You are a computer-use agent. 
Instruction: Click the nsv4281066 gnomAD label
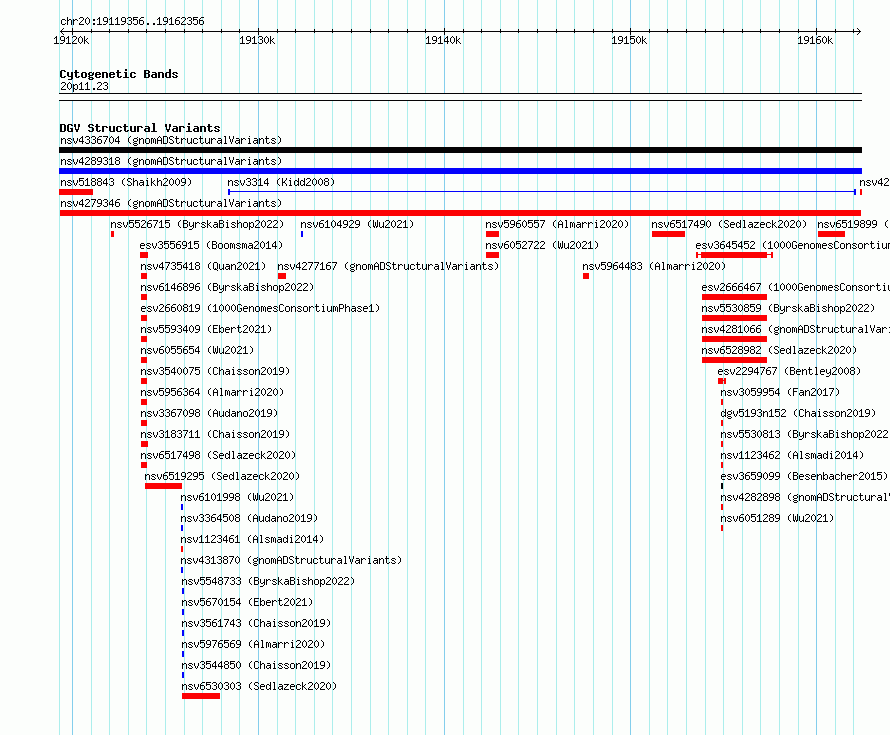point(795,329)
